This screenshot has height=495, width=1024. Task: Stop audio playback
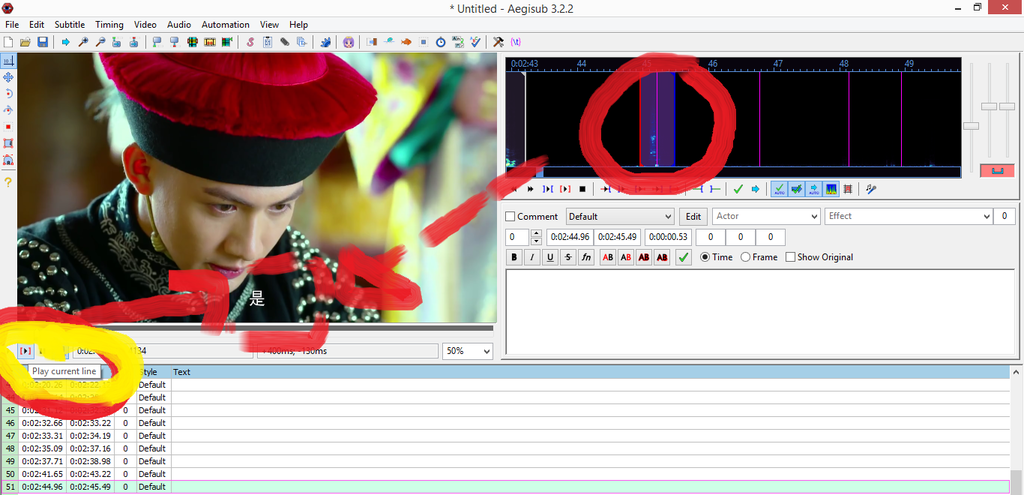click(583, 189)
